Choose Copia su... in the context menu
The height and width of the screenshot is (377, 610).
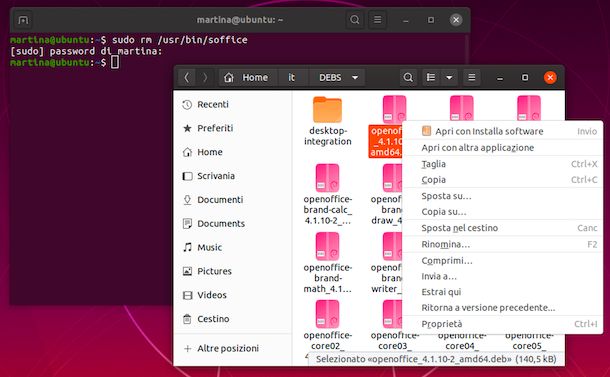click(x=503, y=212)
